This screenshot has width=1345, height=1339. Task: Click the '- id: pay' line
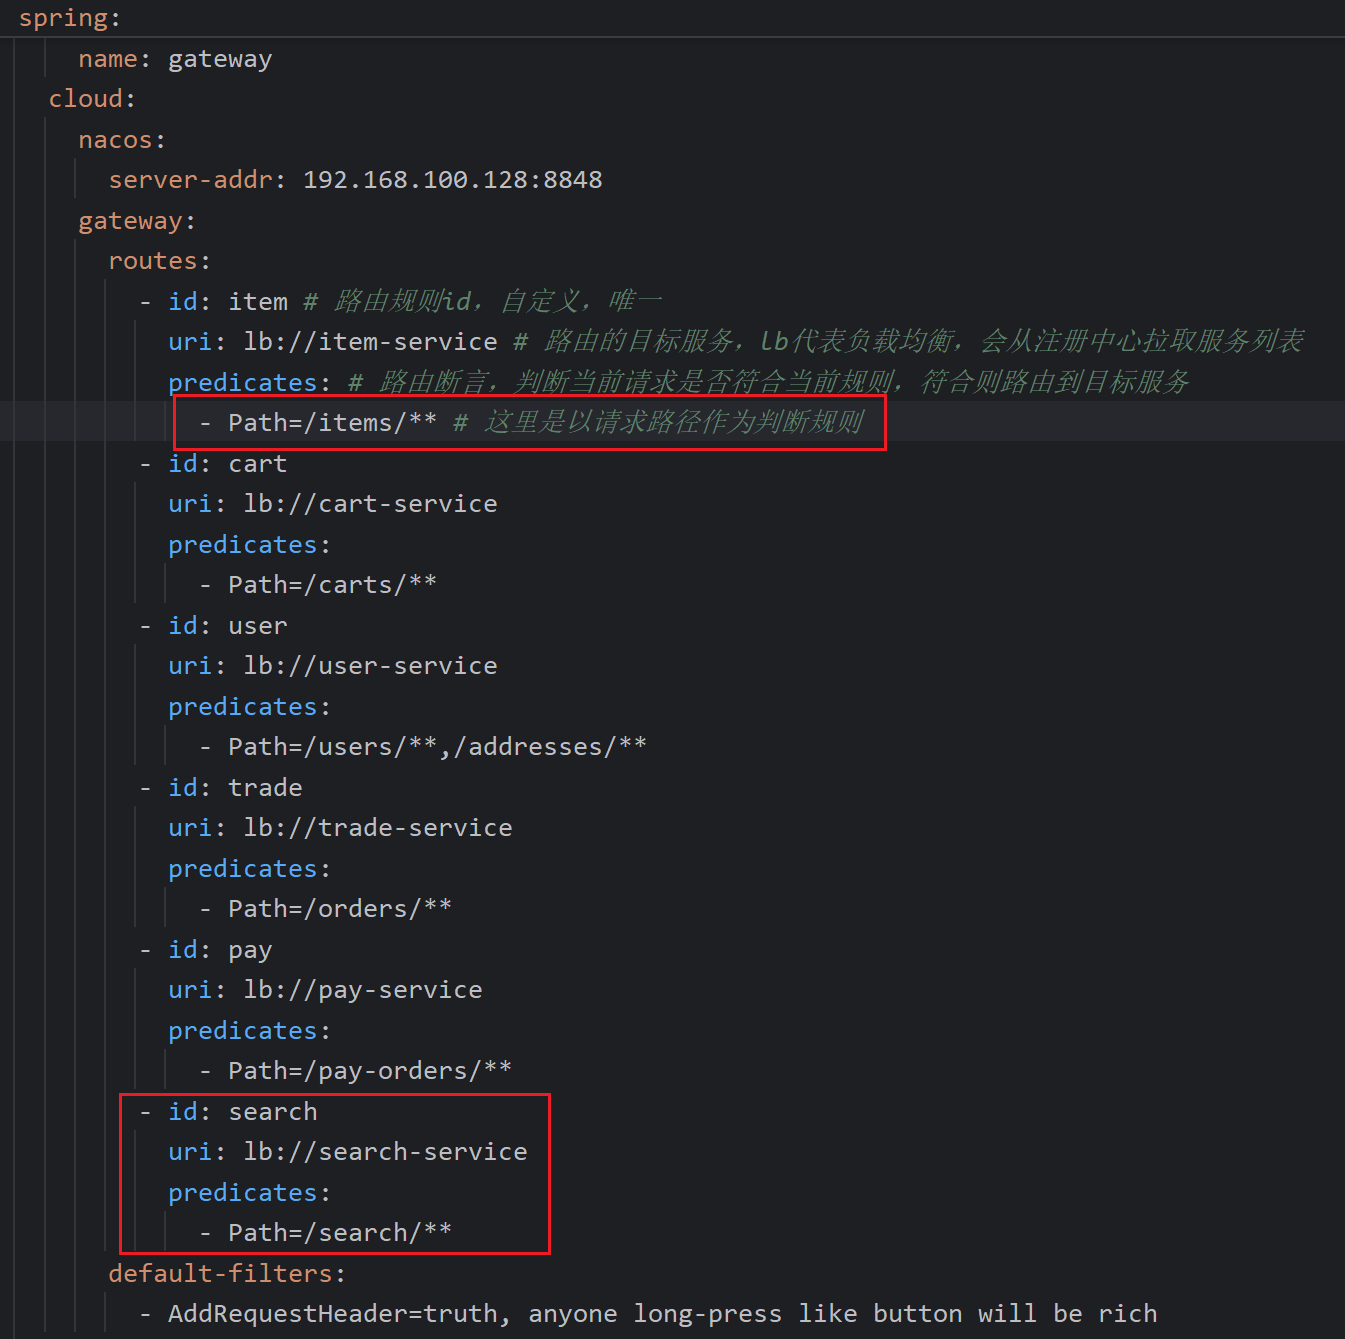pos(205,950)
